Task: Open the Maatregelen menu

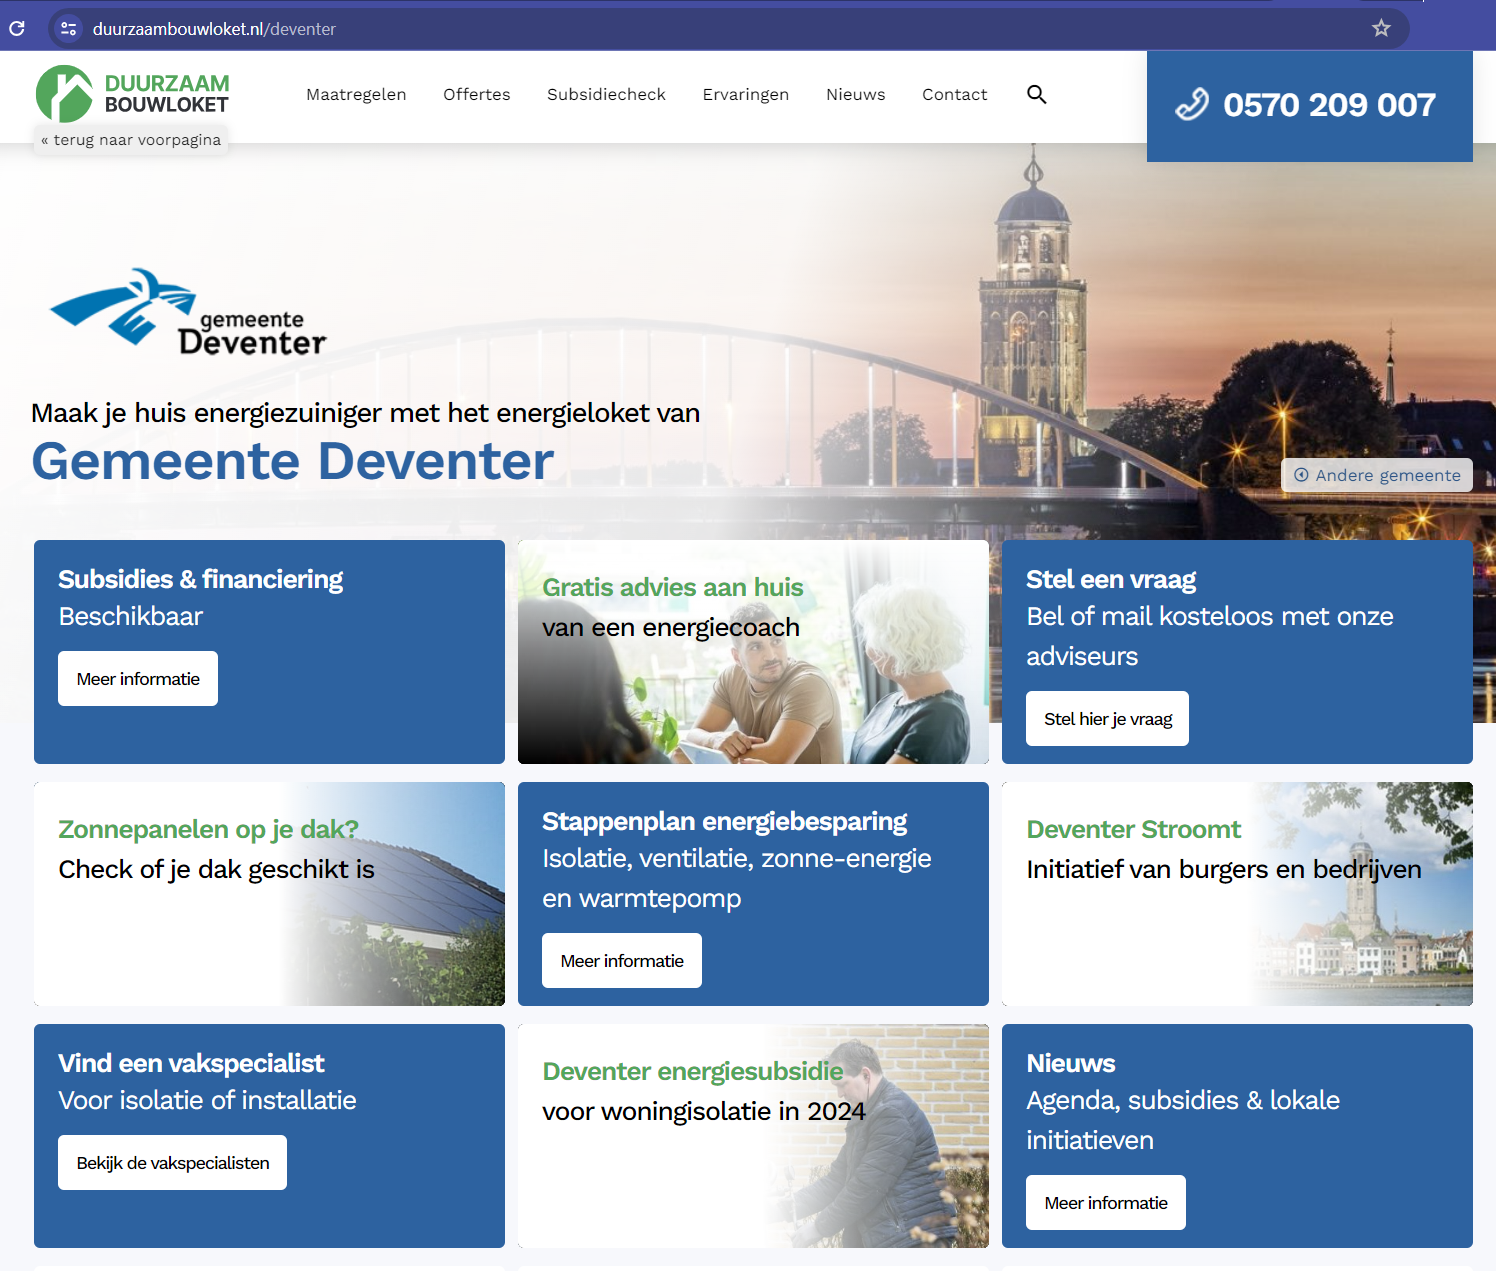Action: click(x=356, y=94)
